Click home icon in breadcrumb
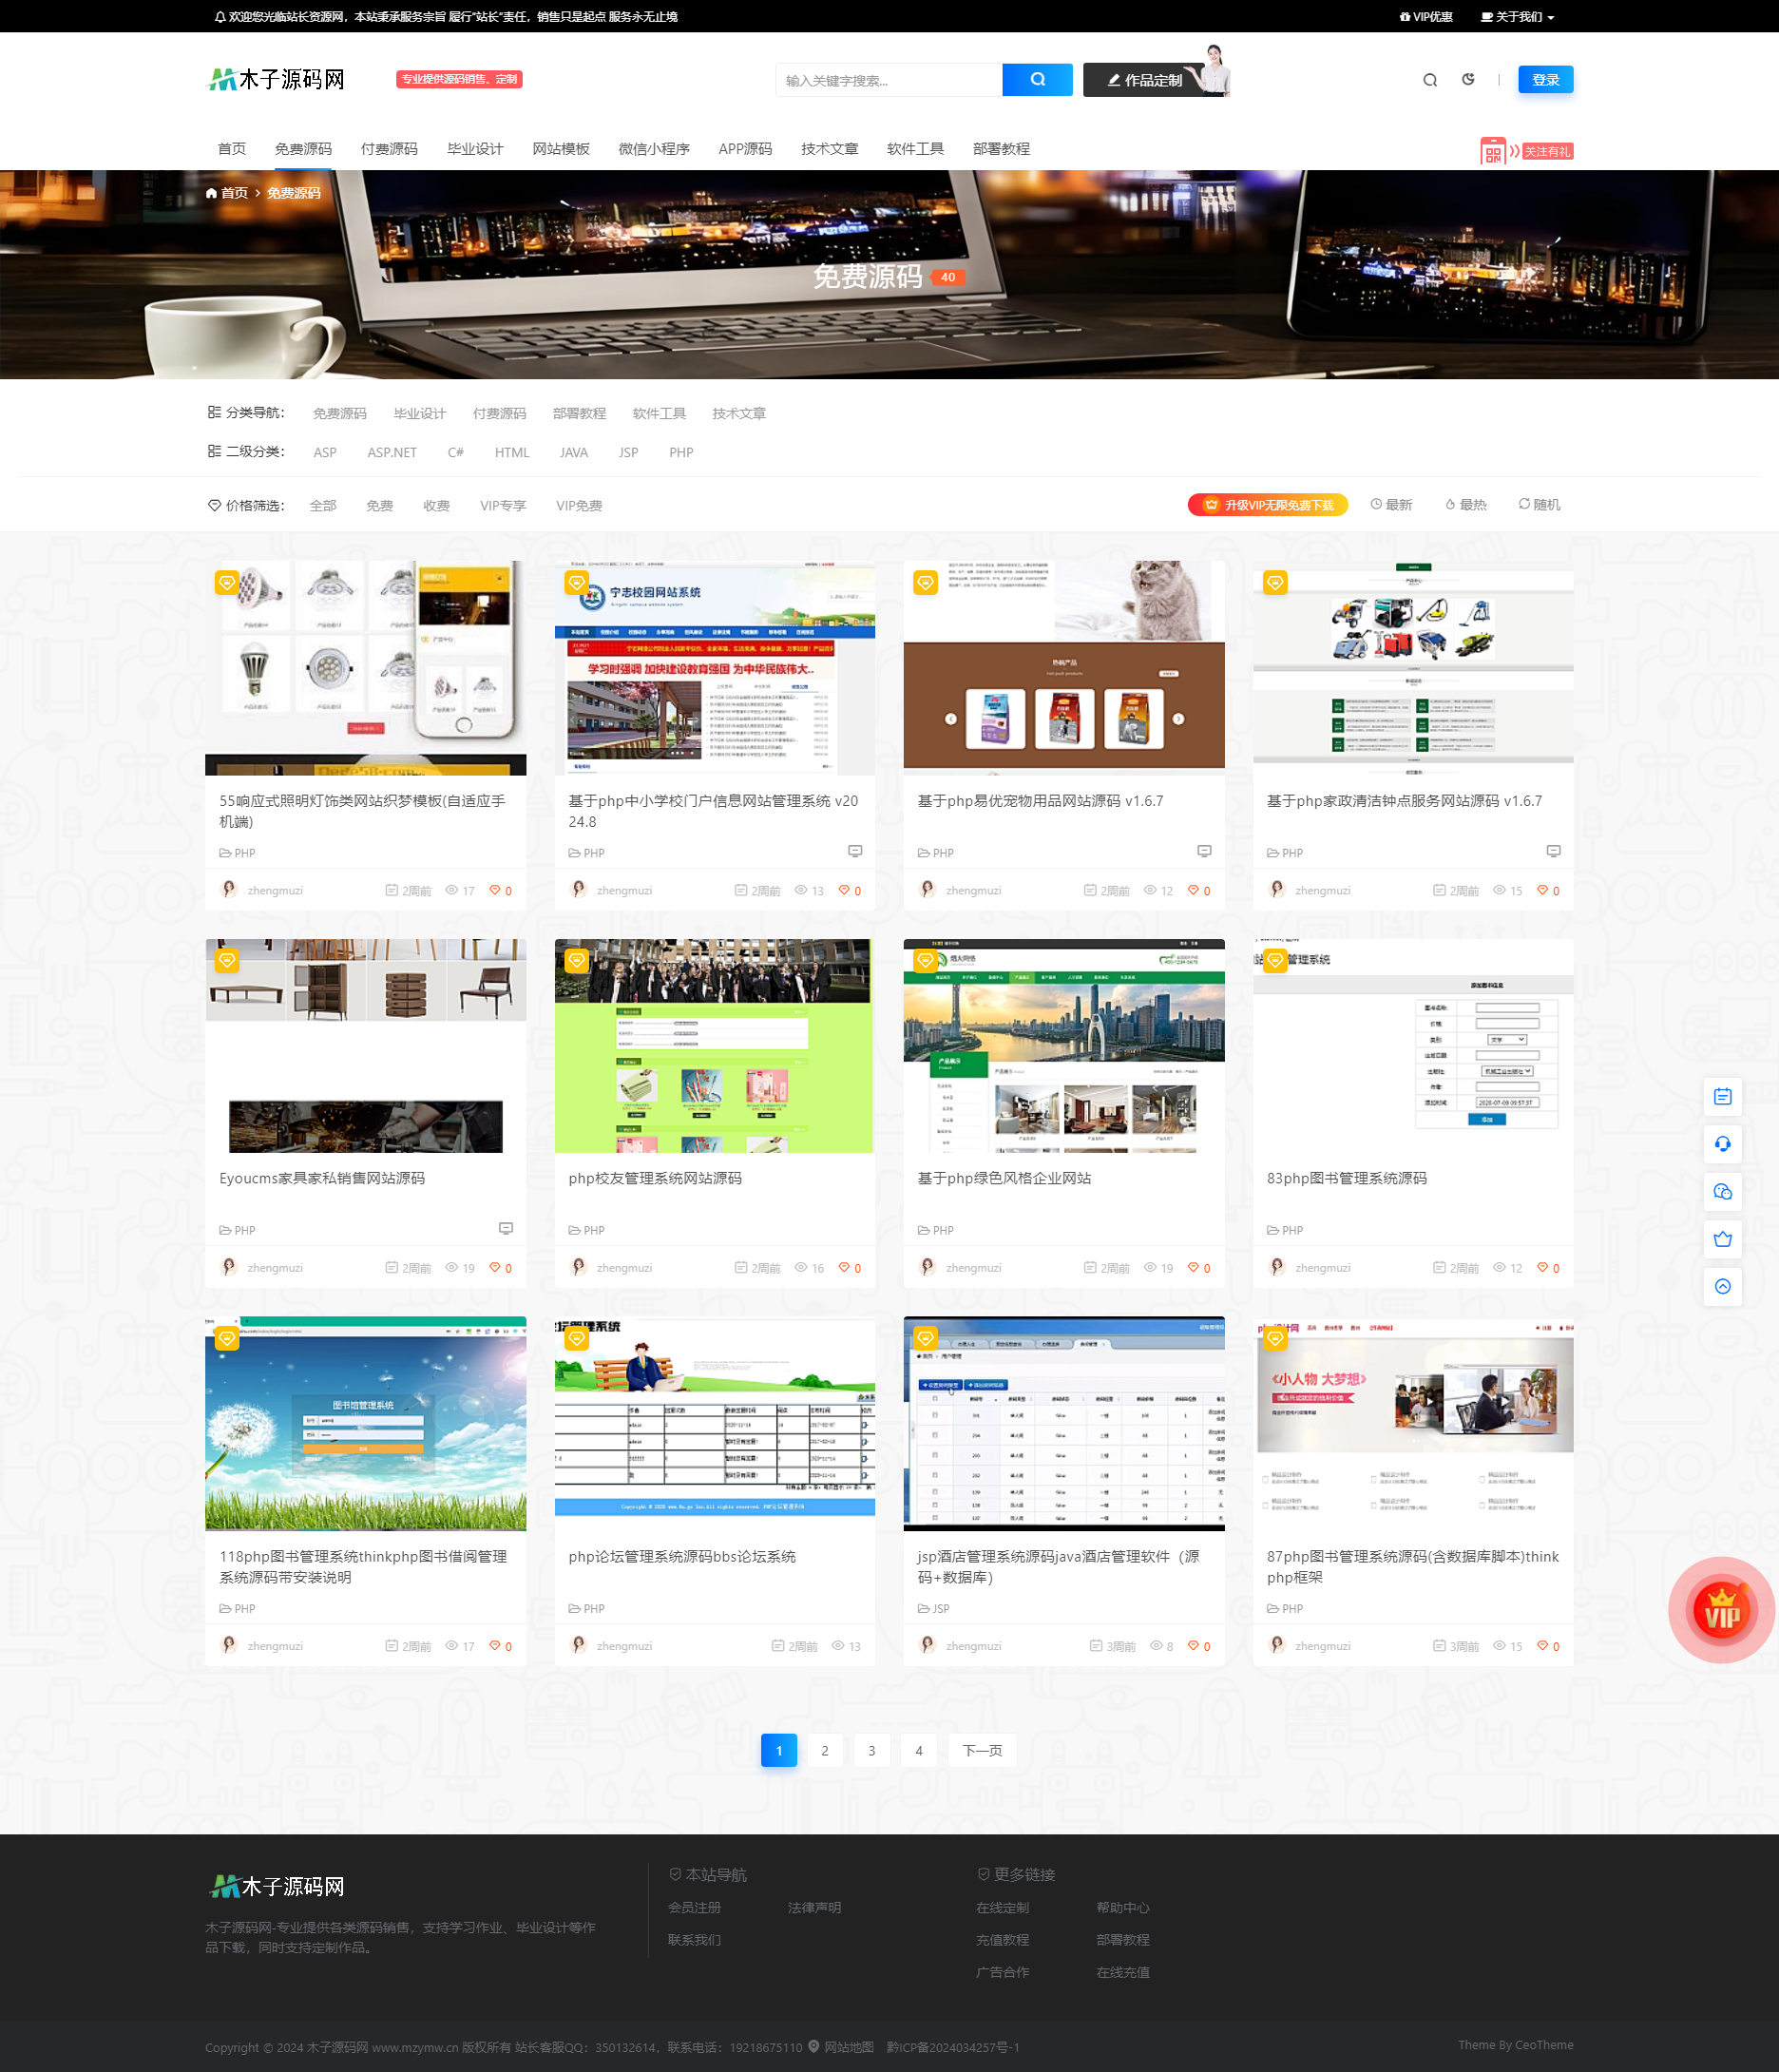This screenshot has width=1779, height=2072. 211,193
